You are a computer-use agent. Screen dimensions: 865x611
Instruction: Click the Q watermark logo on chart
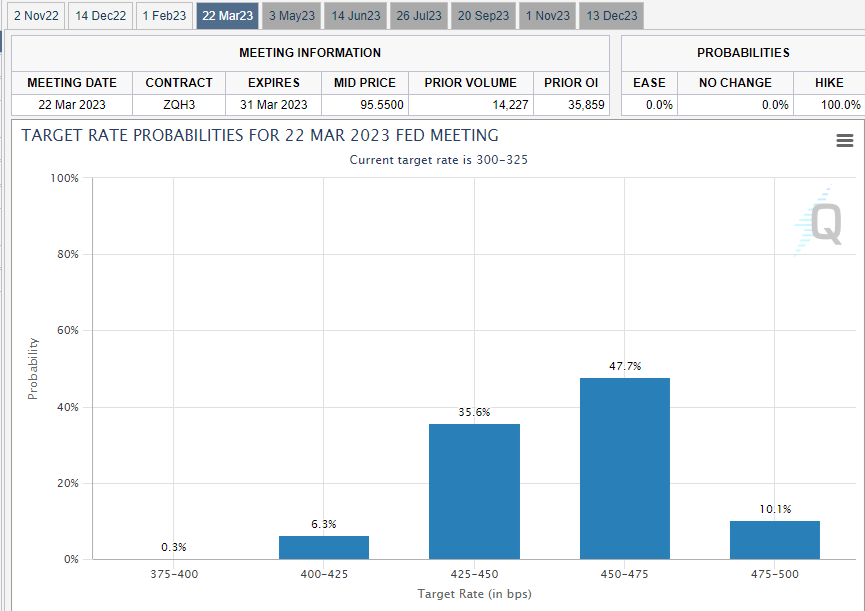point(822,222)
